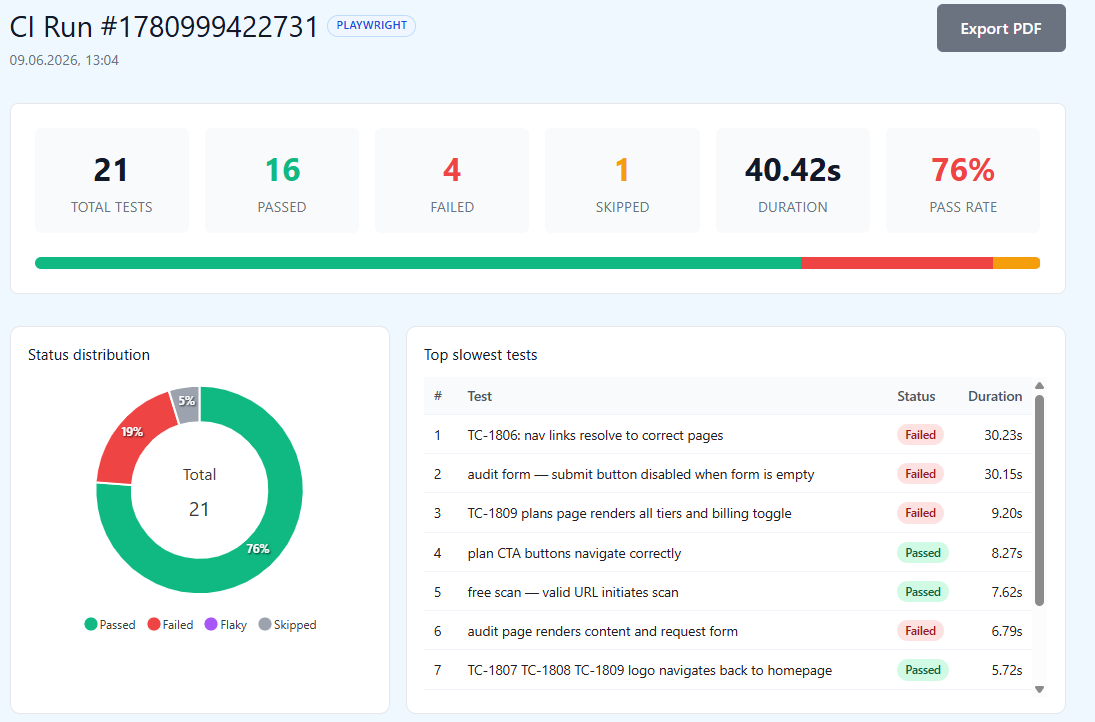Click the run date 09.06.2026, 13:04
Screen dimensions: 1095x722
[64, 60]
